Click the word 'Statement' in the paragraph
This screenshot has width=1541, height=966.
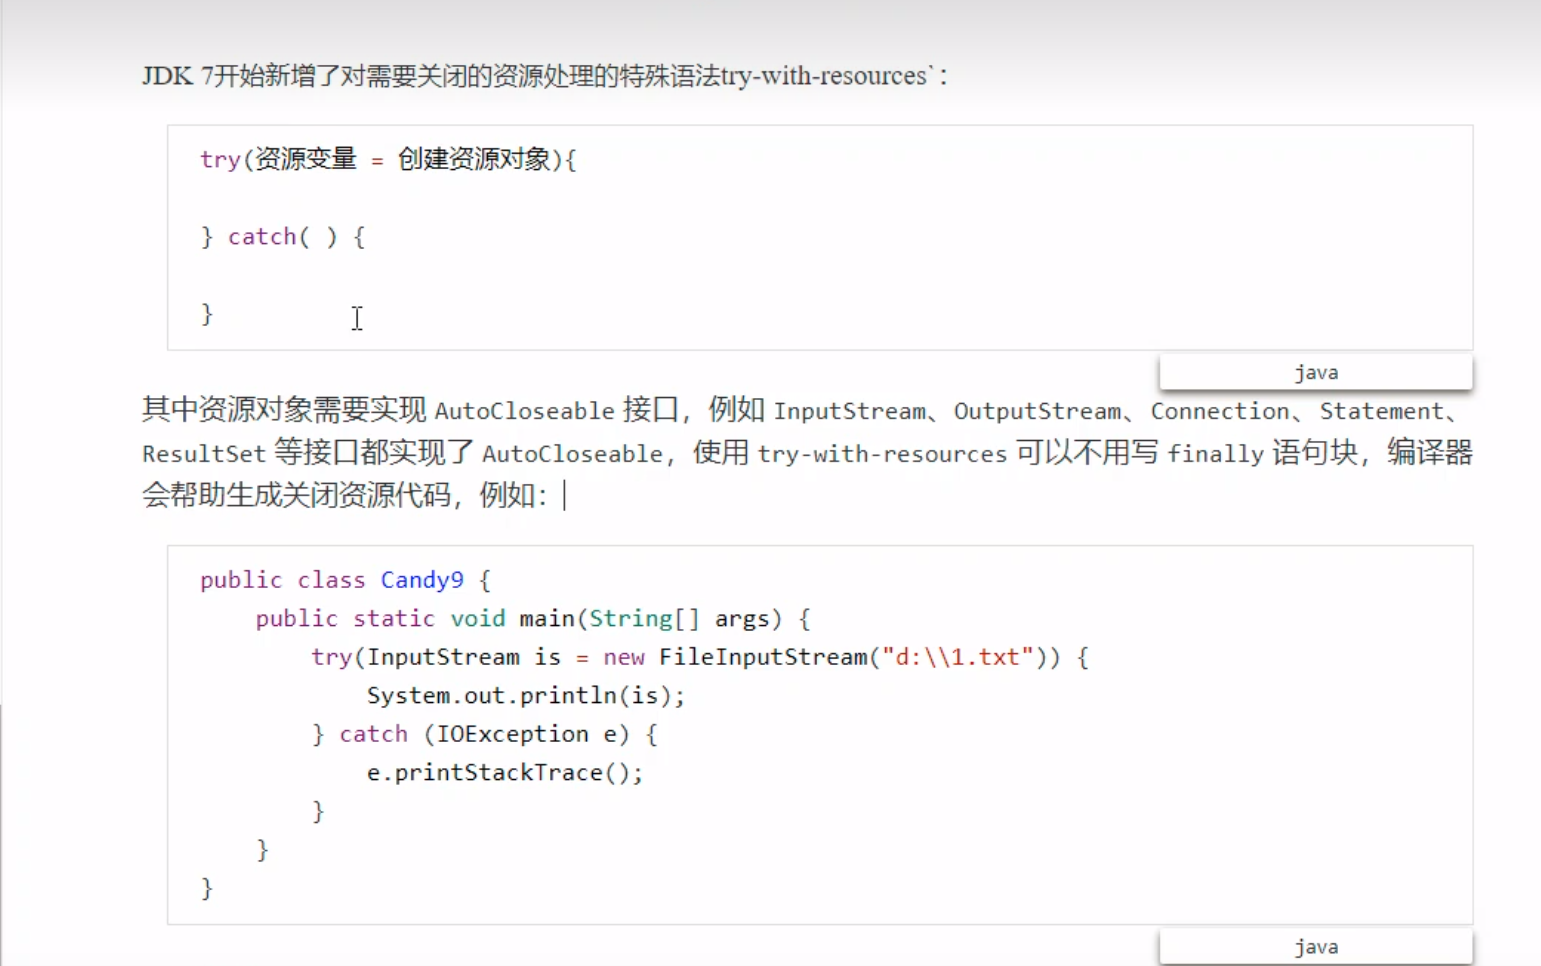point(1381,411)
